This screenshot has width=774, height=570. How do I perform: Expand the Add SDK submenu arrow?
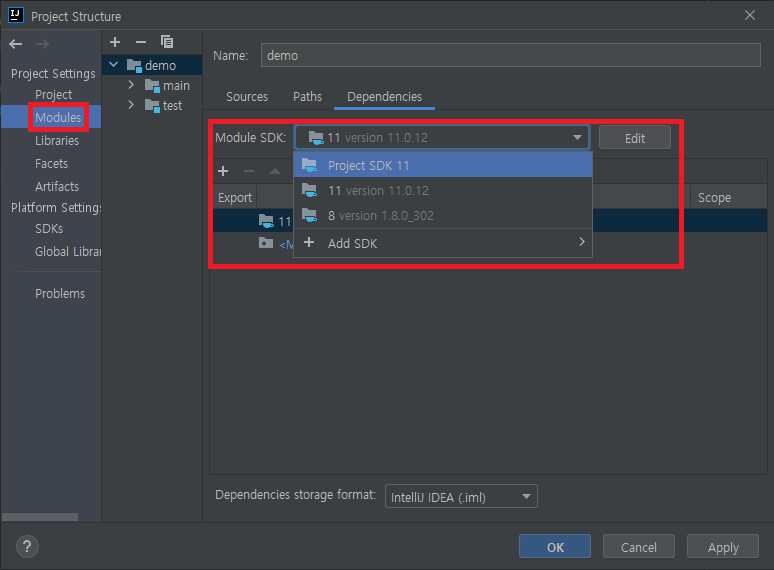582,242
